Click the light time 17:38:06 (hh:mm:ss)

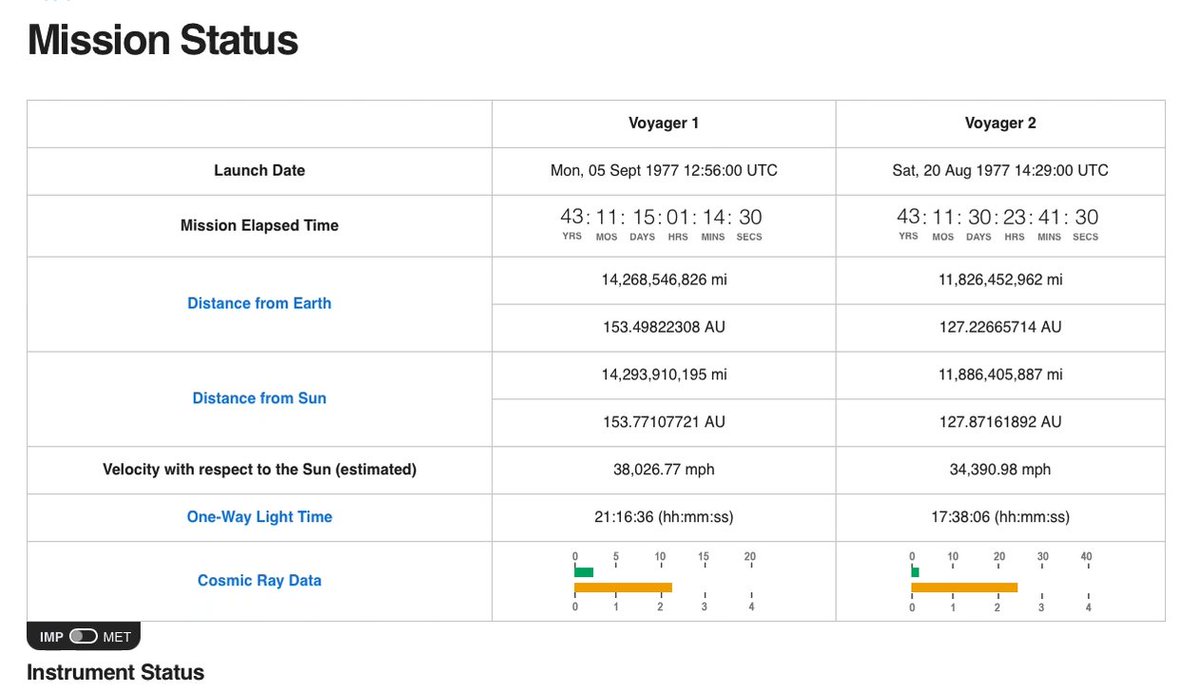coord(1000,517)
